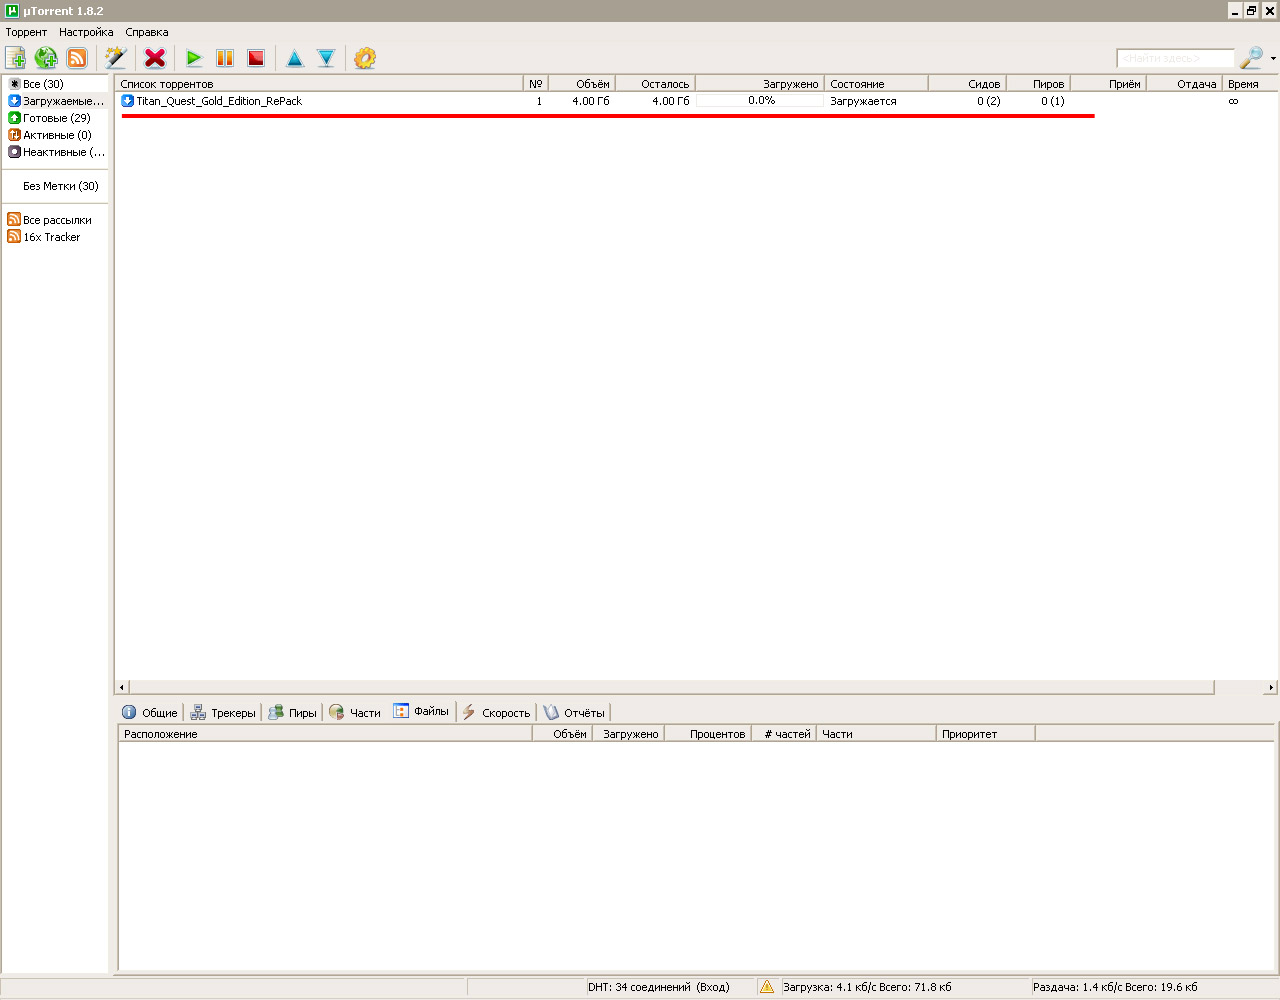Image resolution: width=1280 pixels, height=1000 pixels.
Task: Type in the 'Найти здесь' search field
Action: 1175,59
